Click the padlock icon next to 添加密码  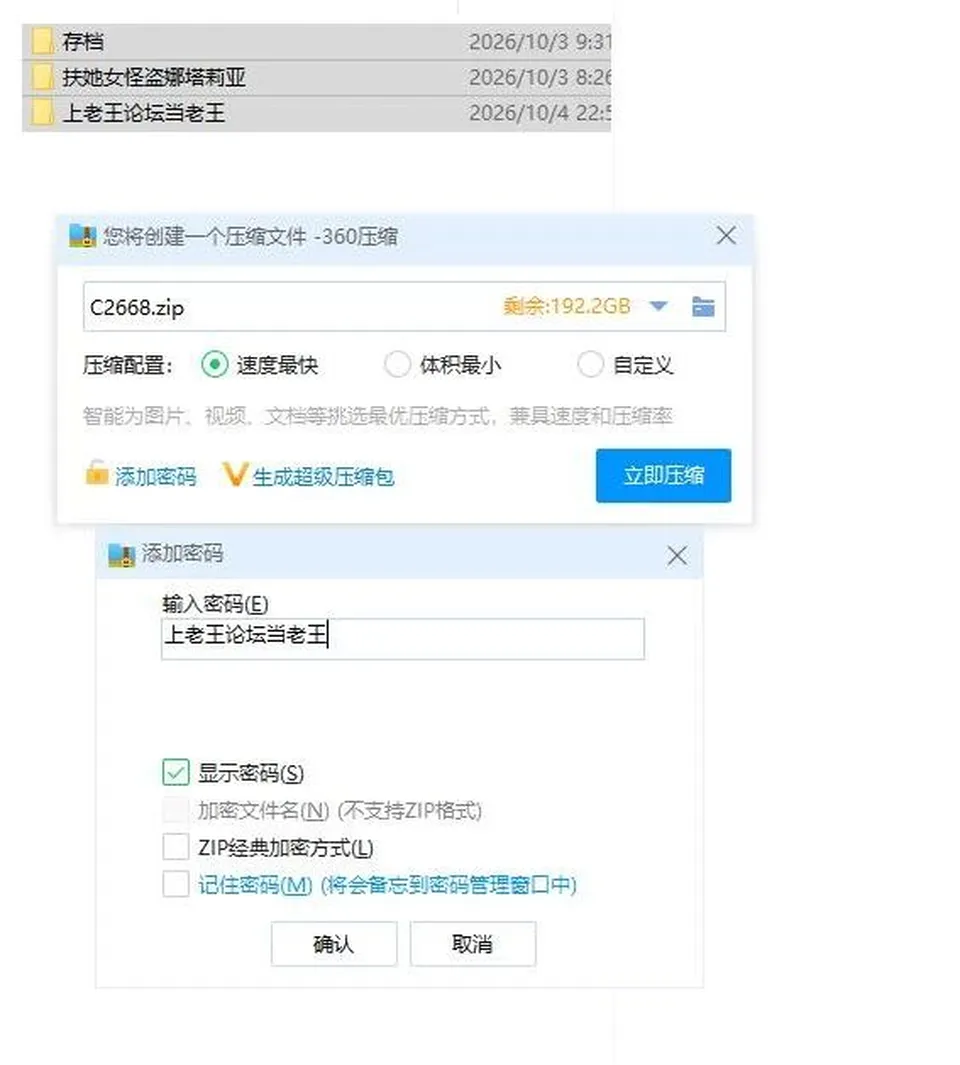[x=96, y=473]
